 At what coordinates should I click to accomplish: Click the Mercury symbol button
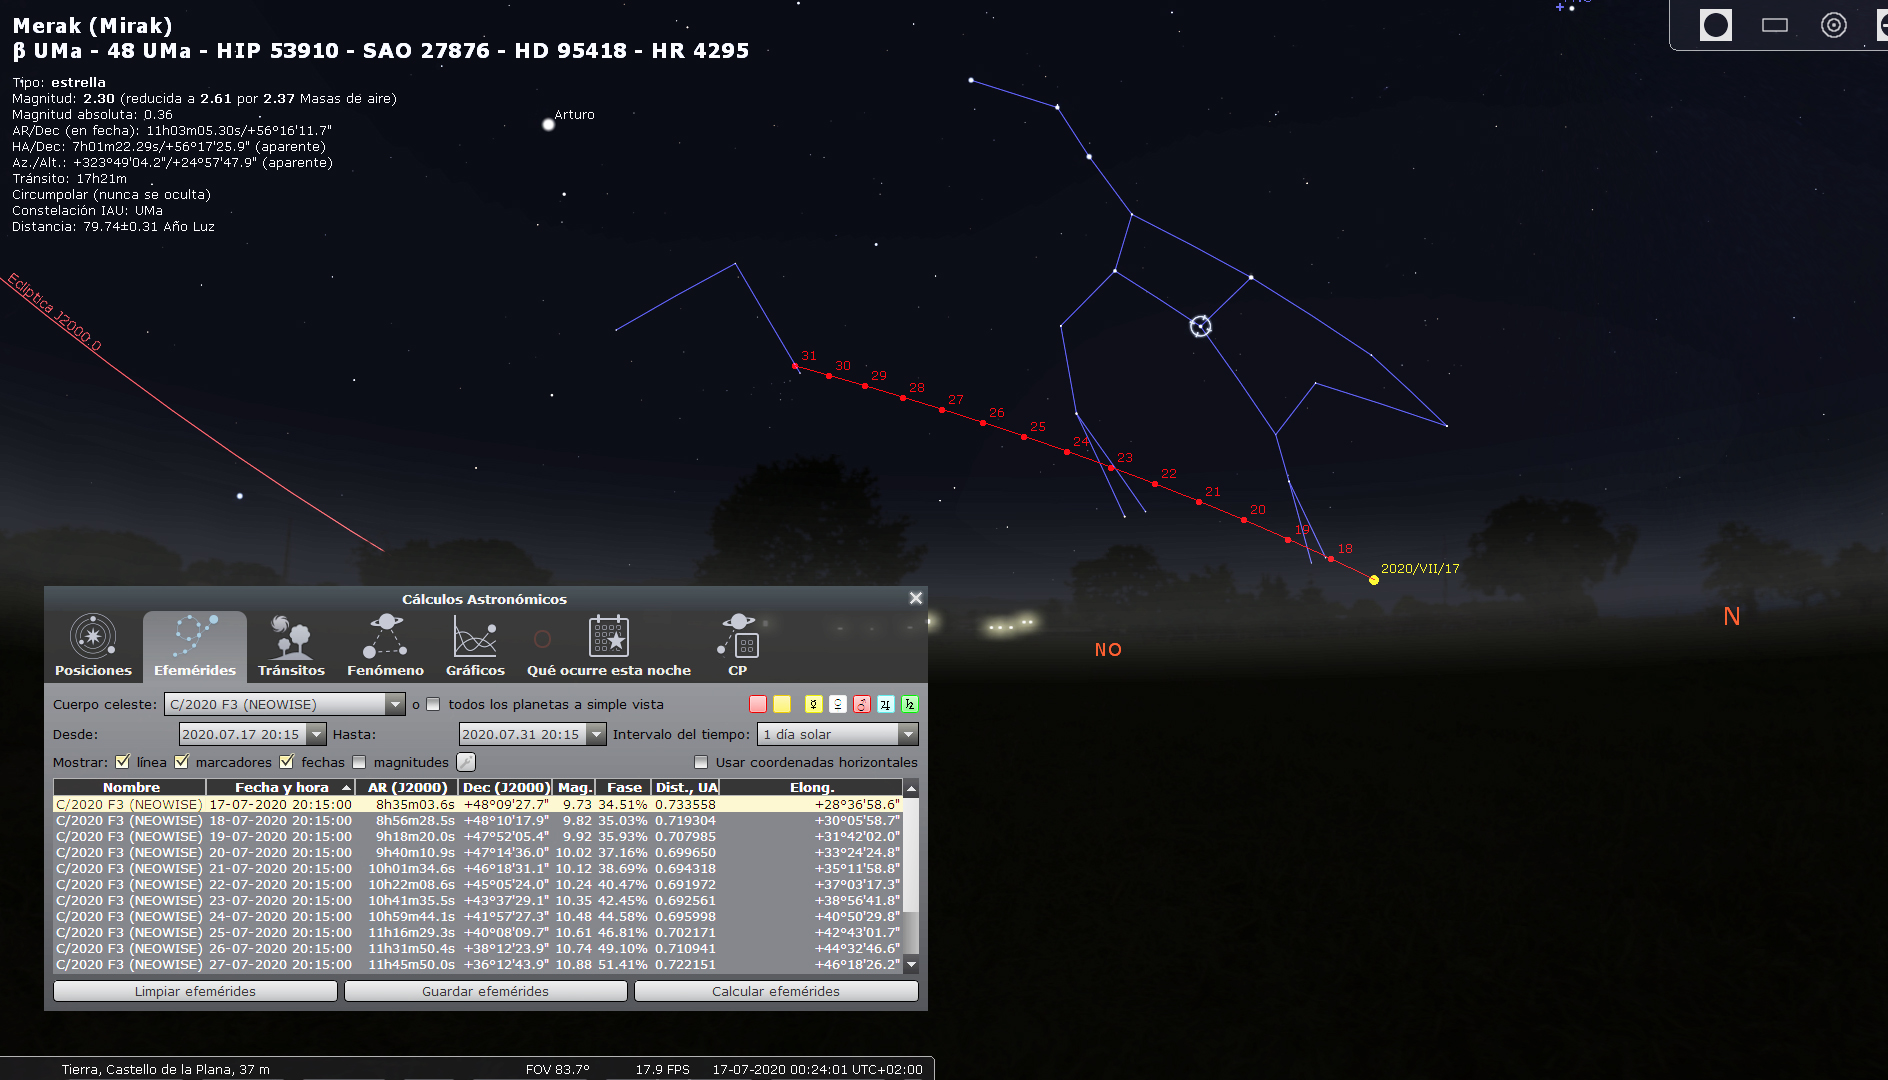[x=813, y=705]
